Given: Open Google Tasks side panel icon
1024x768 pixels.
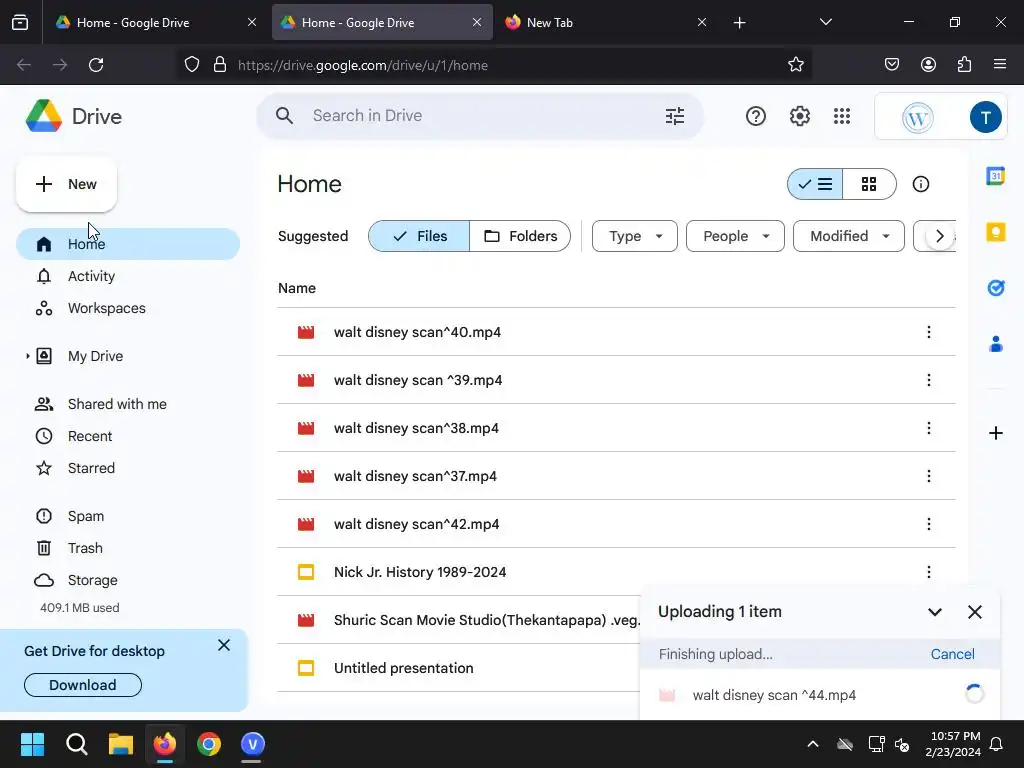Looking at the screenshot, I should [x=995, y=287].
